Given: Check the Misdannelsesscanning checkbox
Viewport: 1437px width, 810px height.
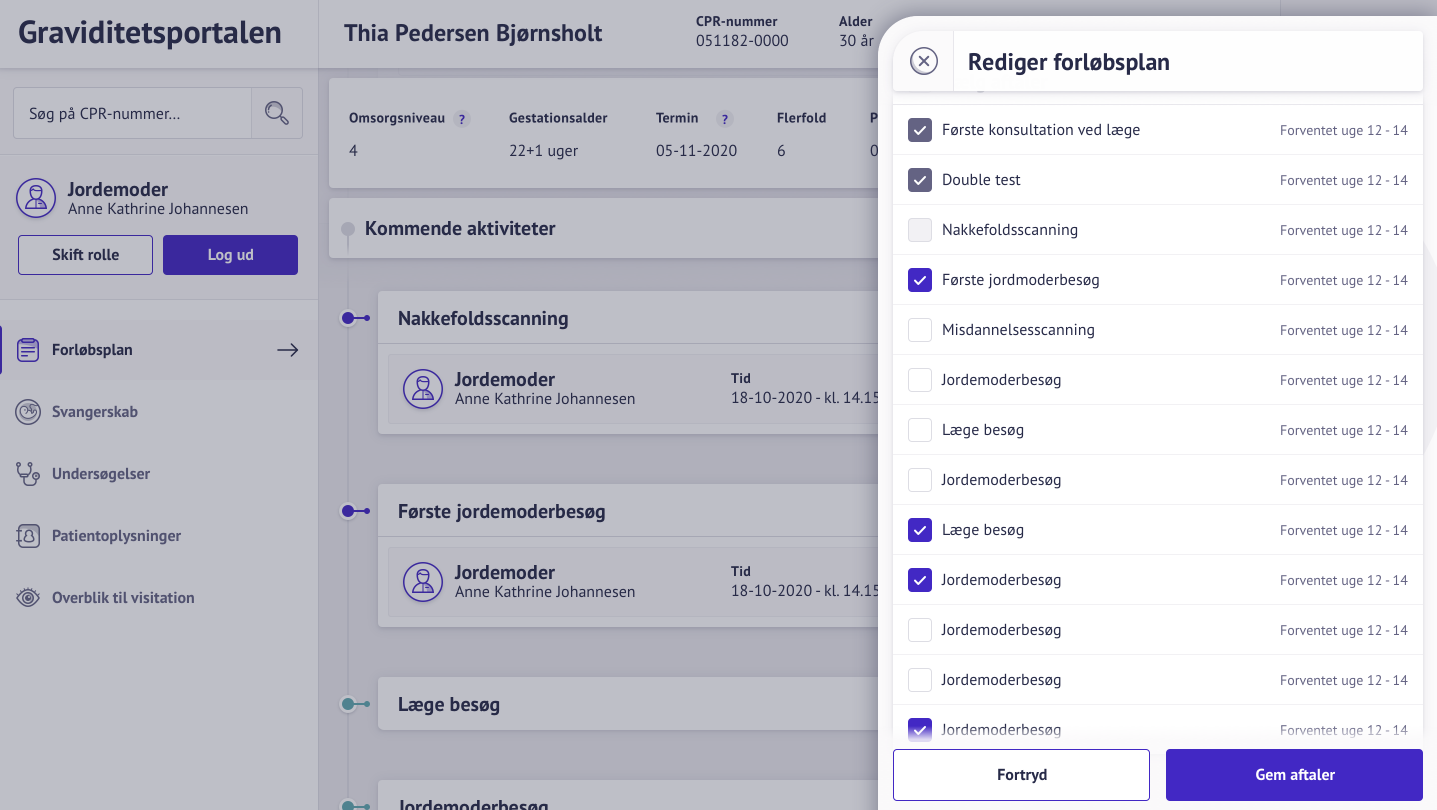Looking at the screenshot, I should [x=920, y=330].
